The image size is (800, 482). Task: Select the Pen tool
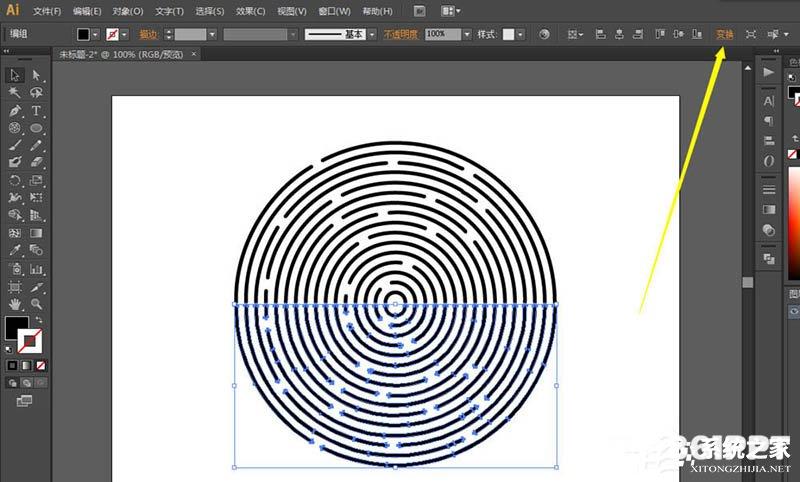point(15,110)
